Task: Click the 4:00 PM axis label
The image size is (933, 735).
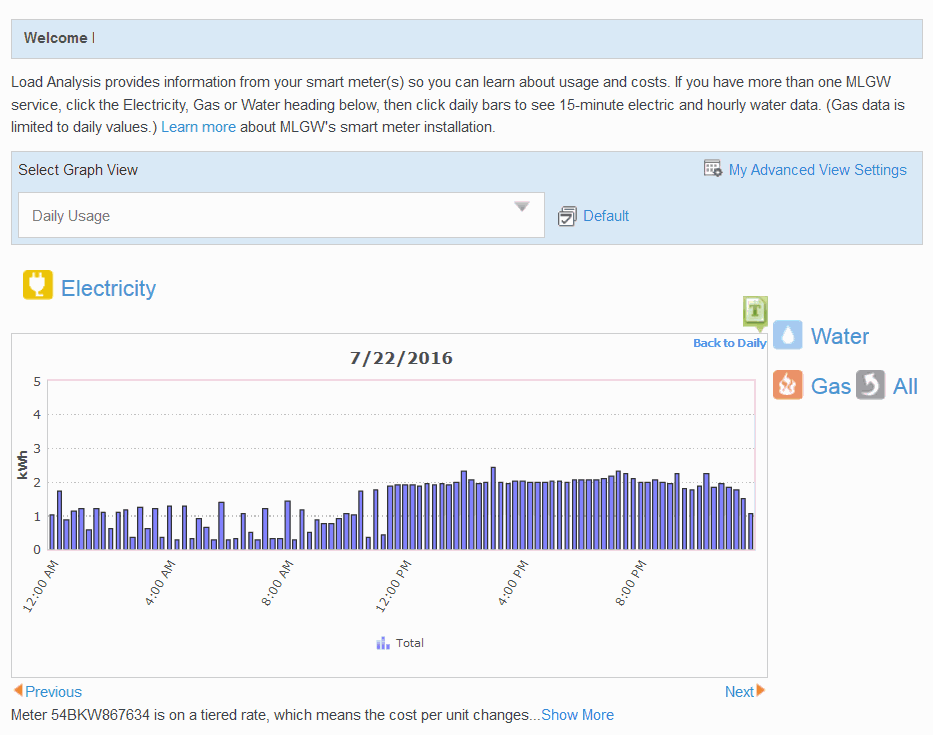Action: [x=512, y=583]
